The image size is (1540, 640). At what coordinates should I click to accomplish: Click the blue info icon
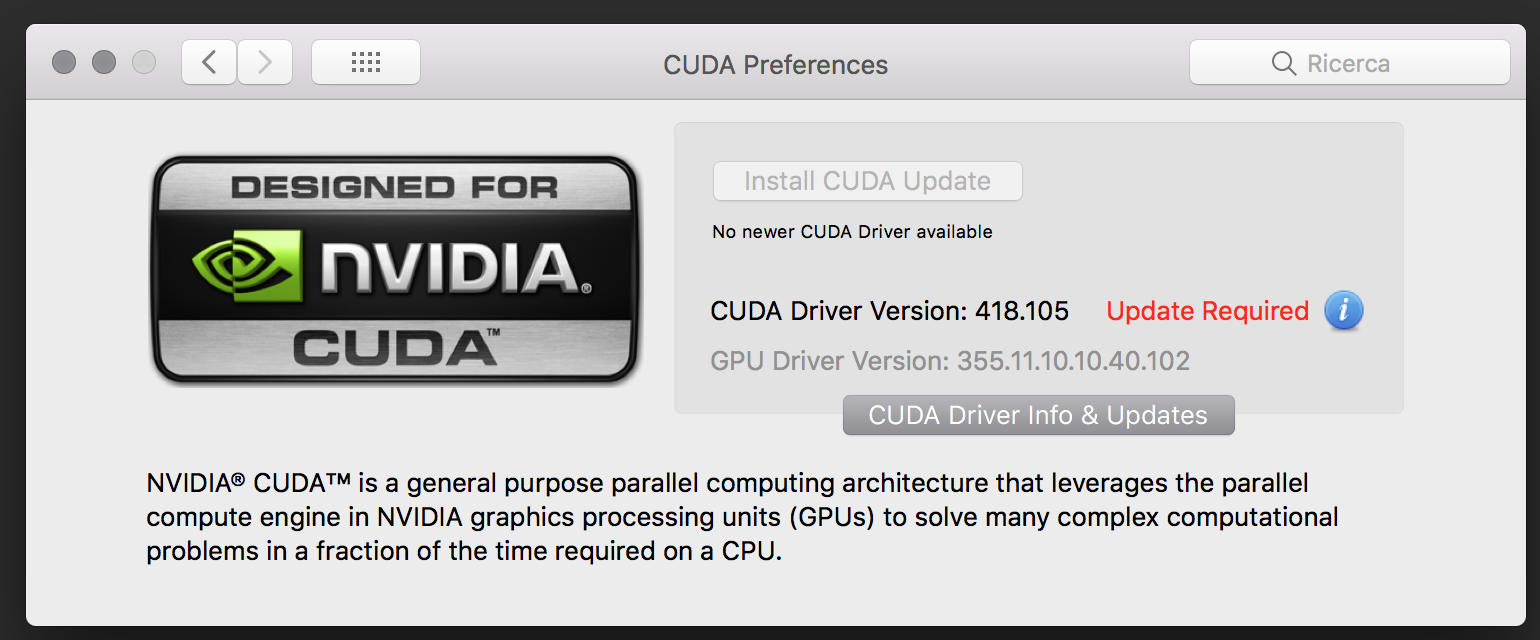[1343, 311]
